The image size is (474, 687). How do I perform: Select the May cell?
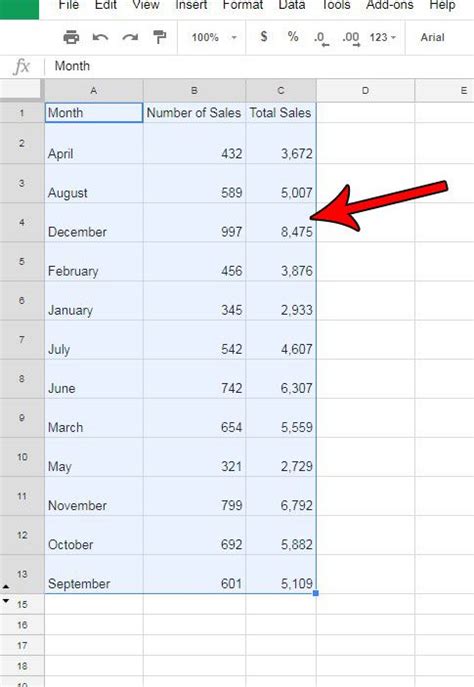pyautogui.click(x=94, y=457)
